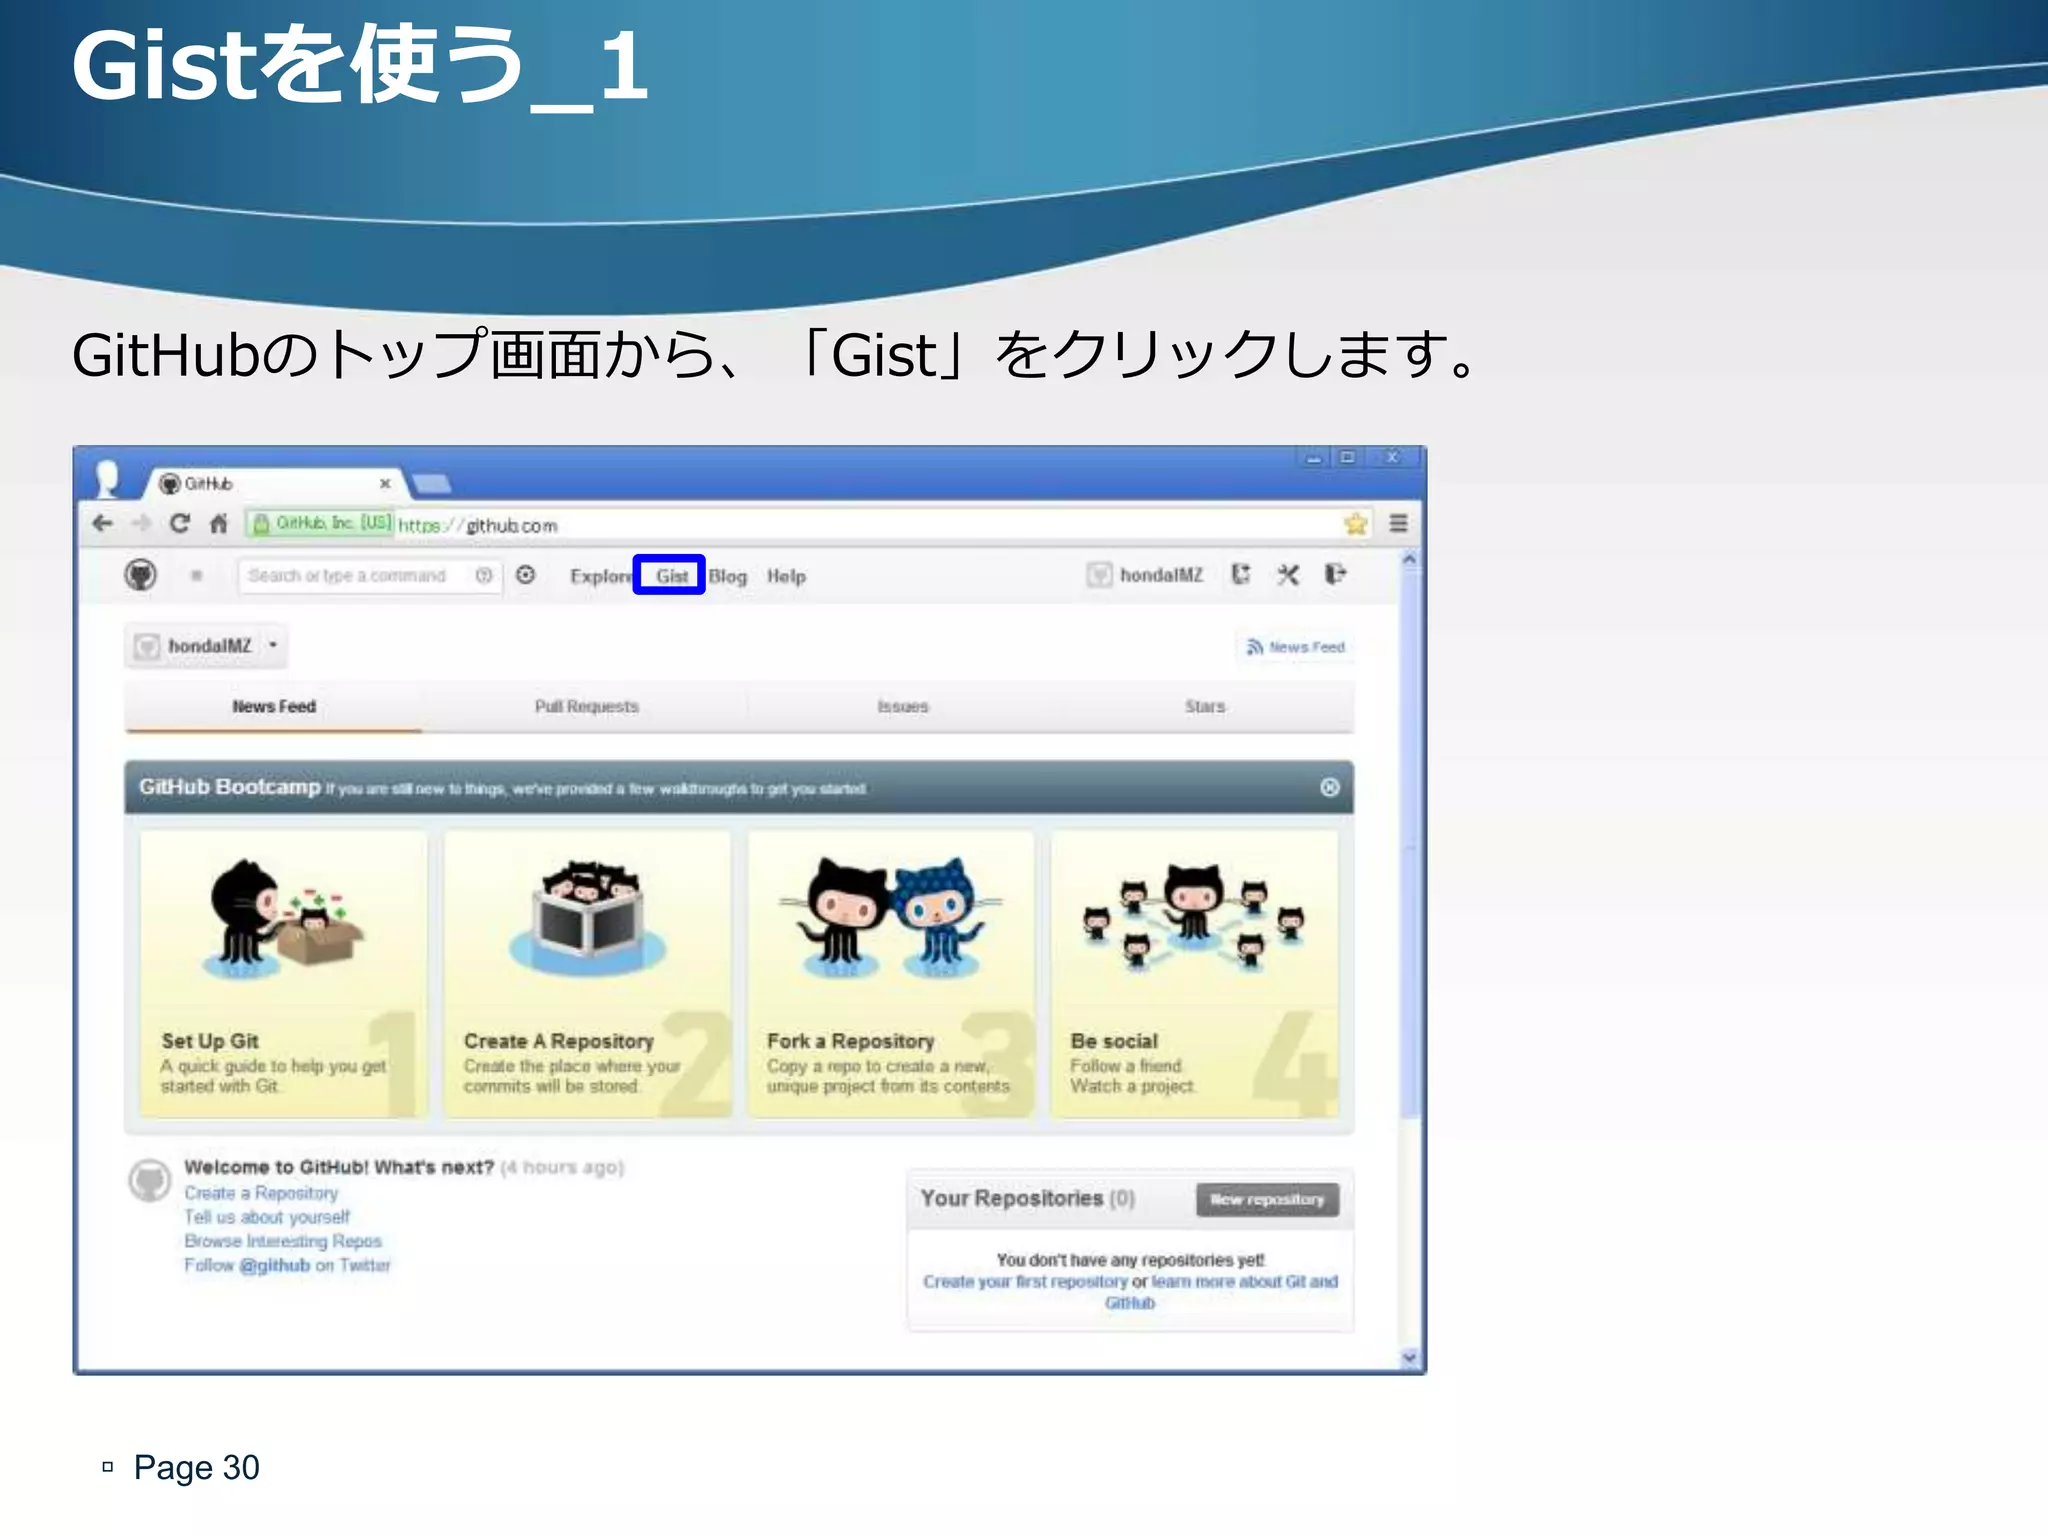Switch to the Issues tab

click(903, 707)
